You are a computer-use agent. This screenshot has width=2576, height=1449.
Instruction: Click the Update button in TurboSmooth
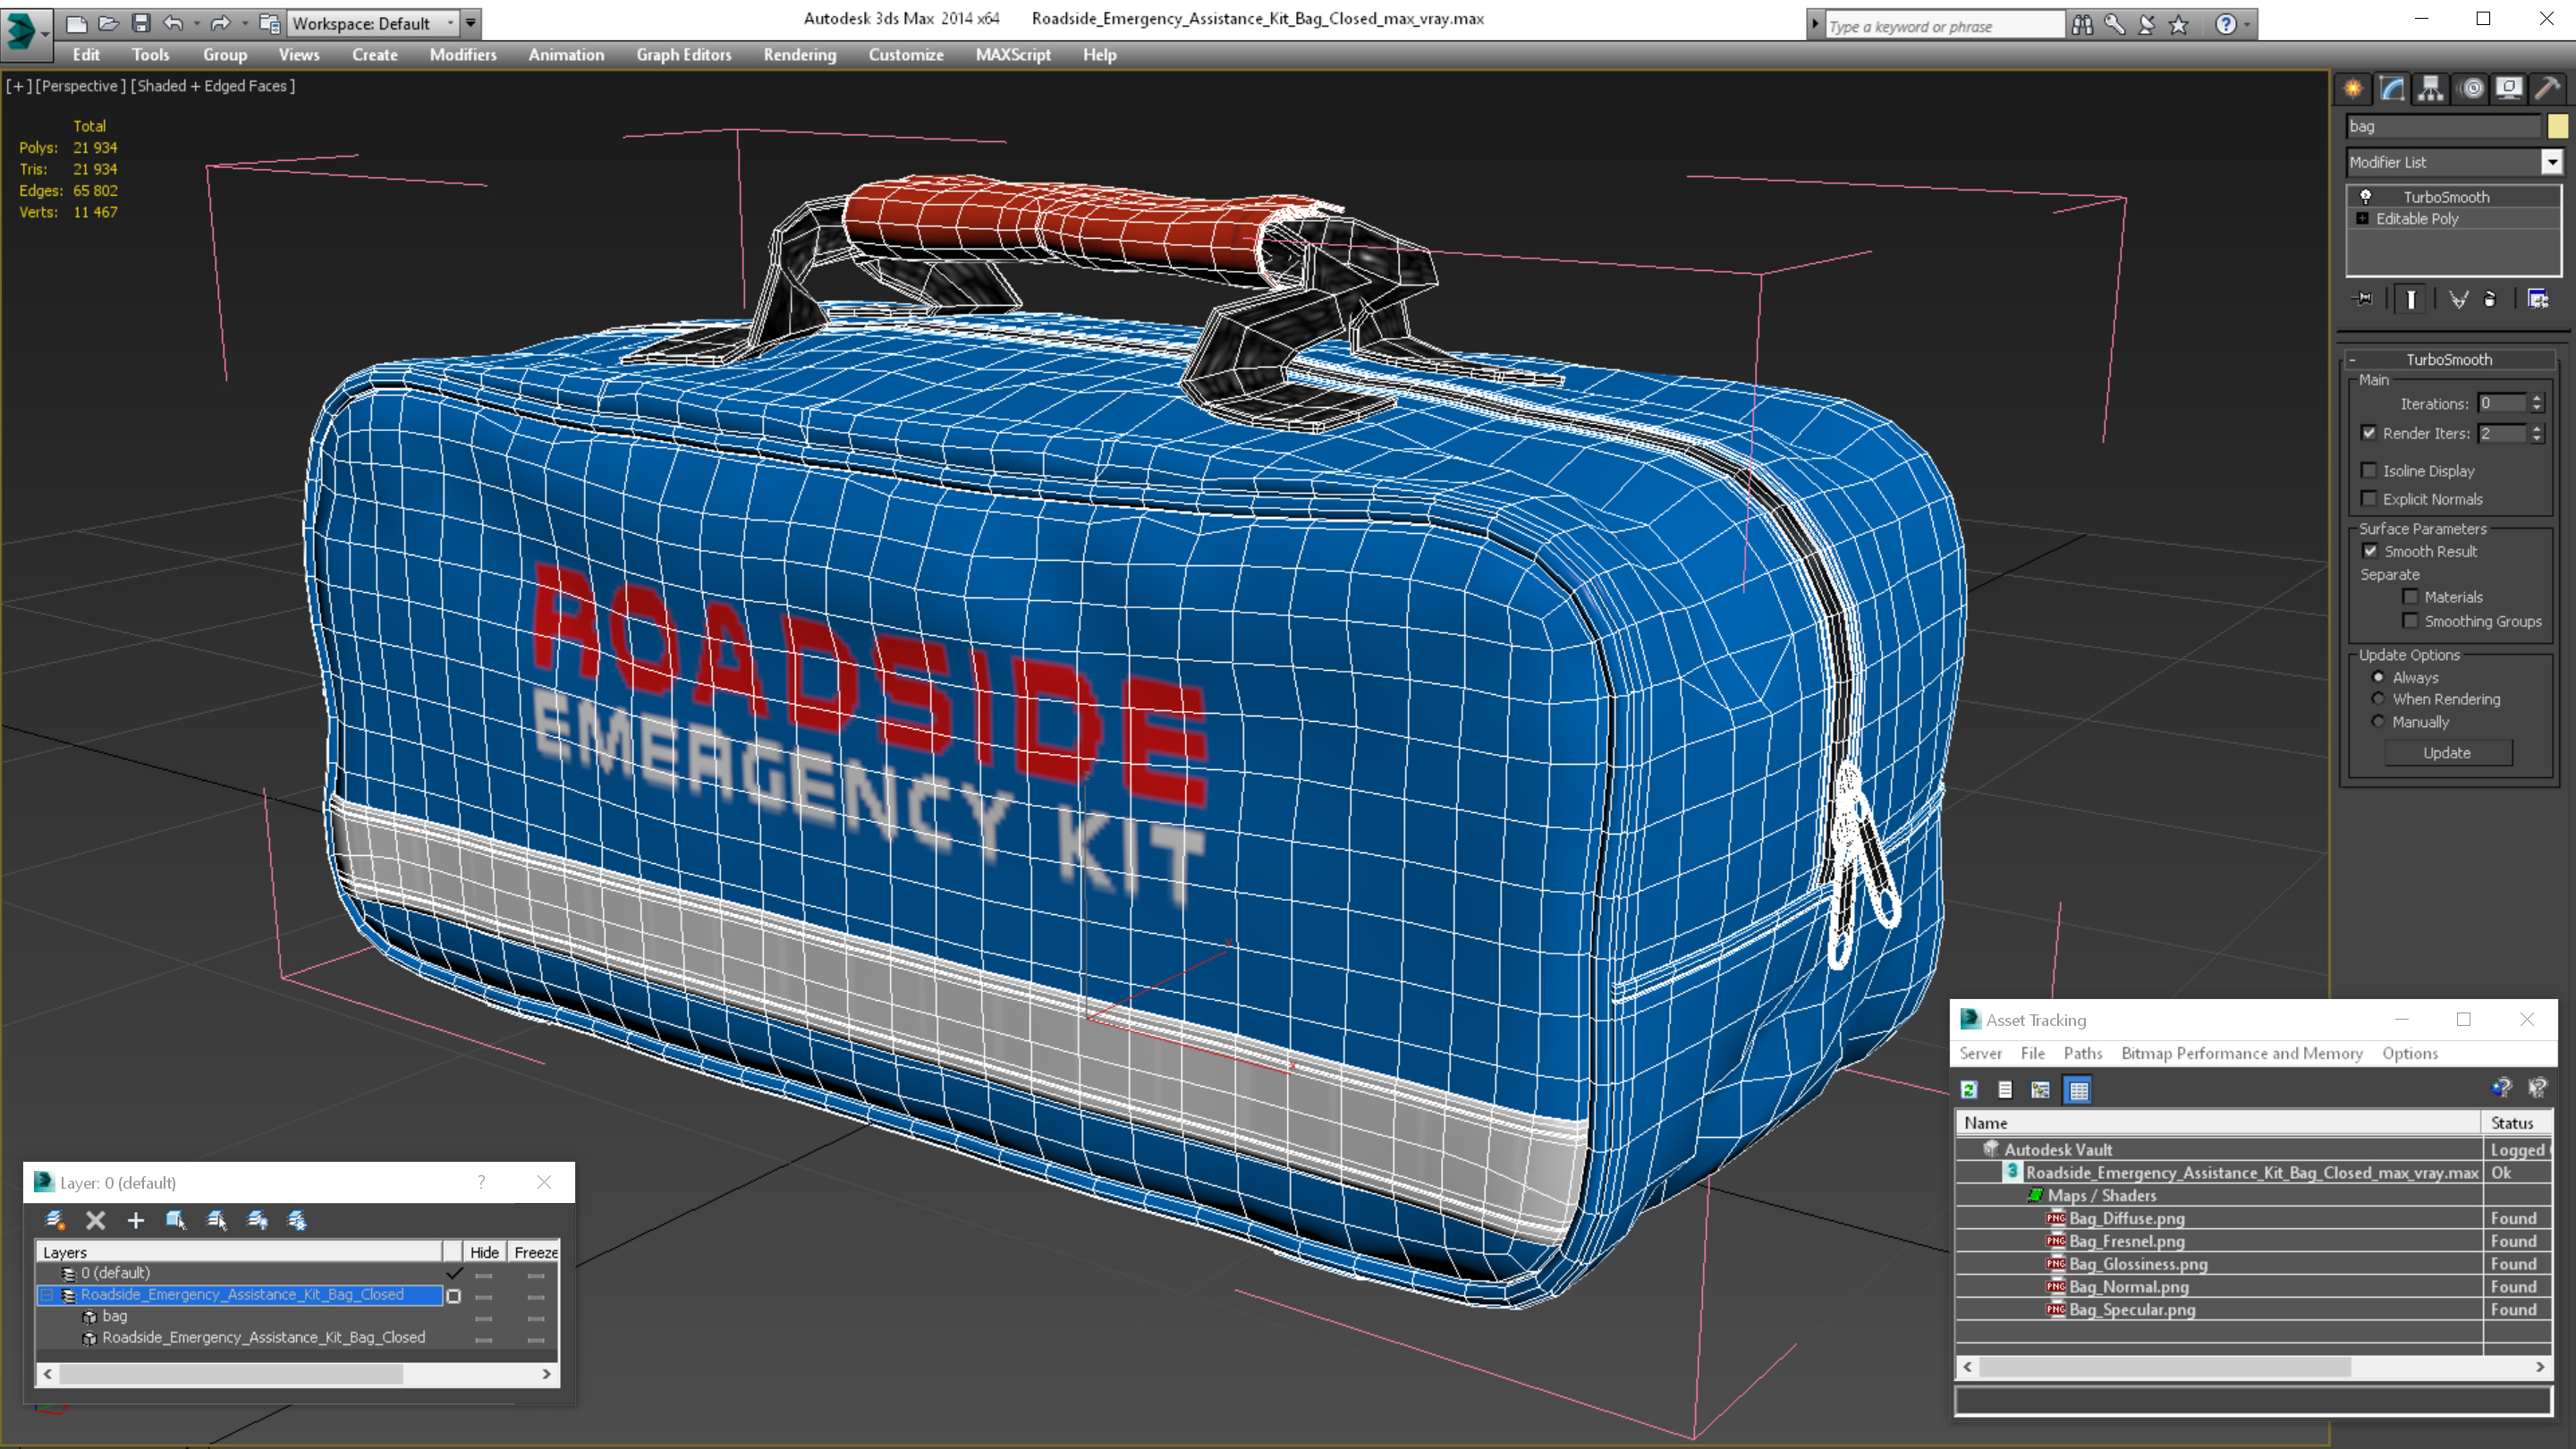(2447, 752)
